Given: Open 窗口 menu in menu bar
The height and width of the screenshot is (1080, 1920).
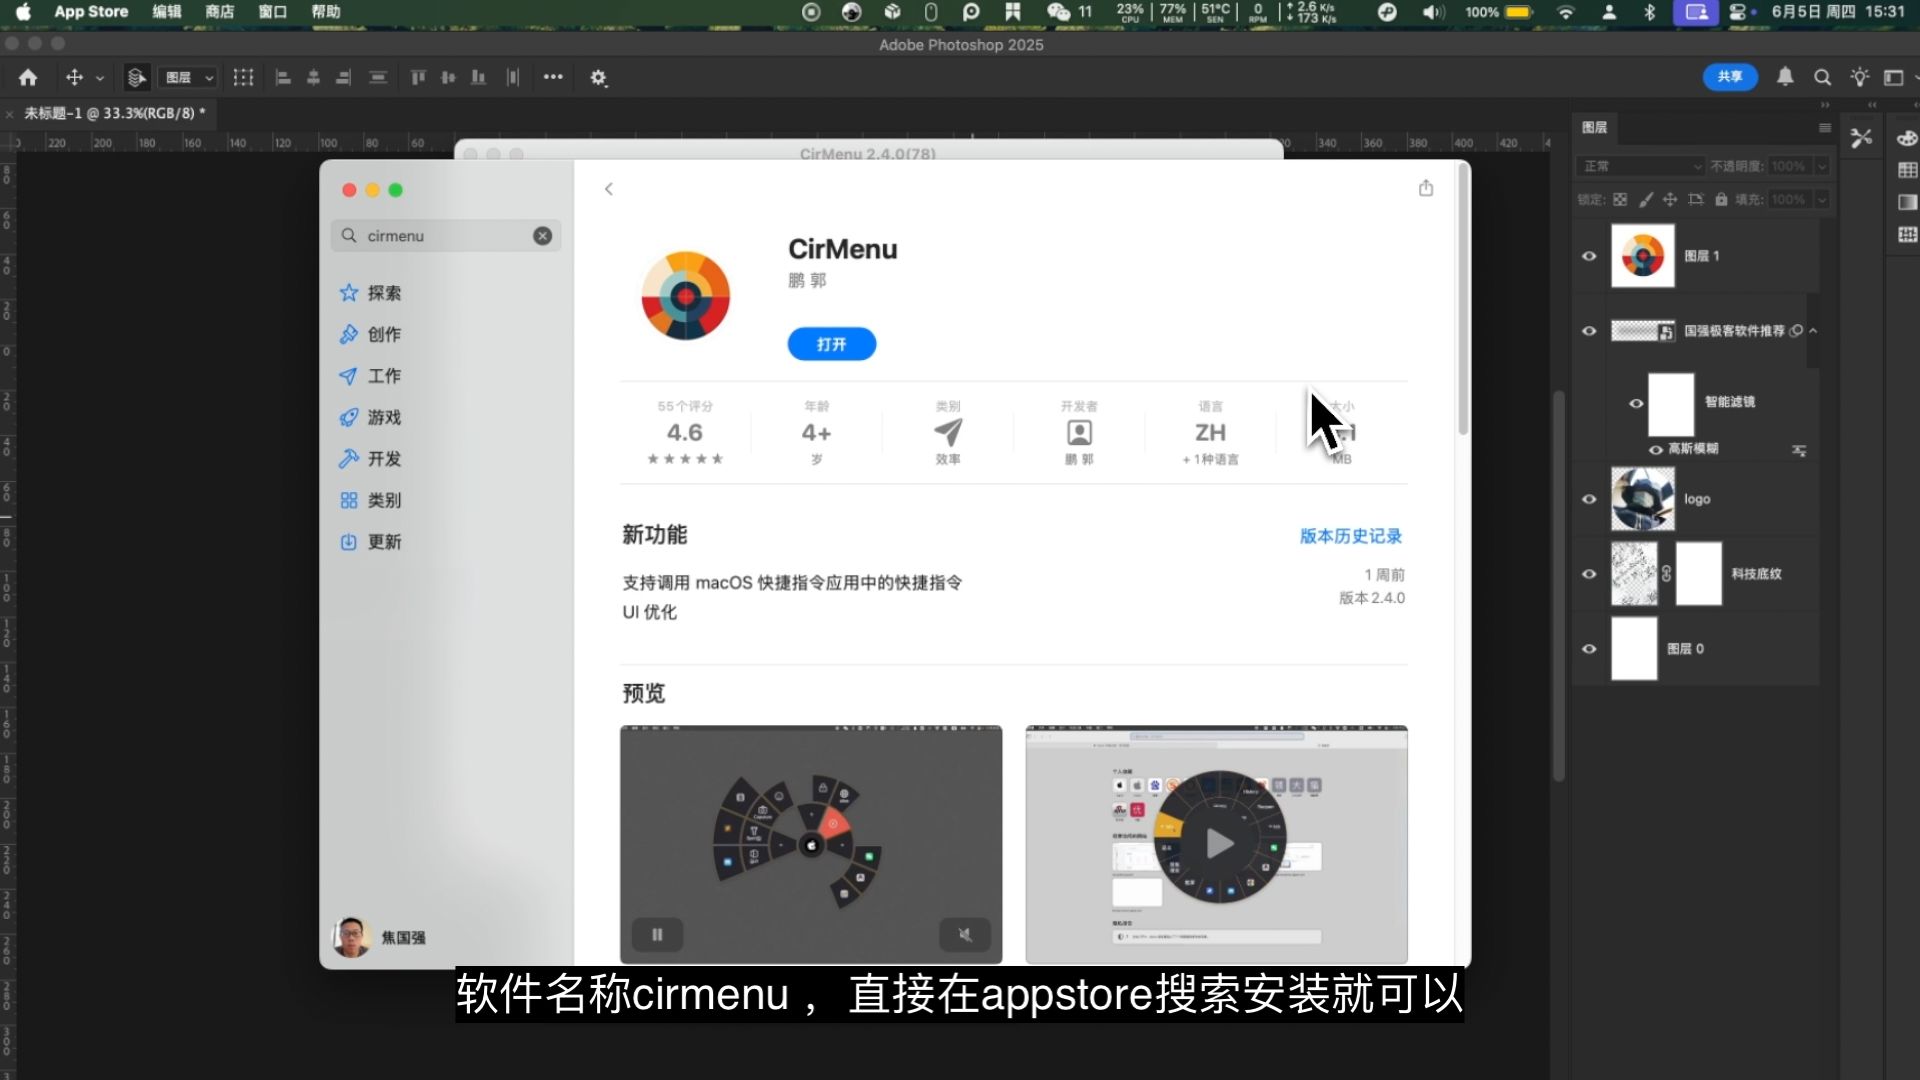Looking at the screenshot, I should [x=272, y=12].
